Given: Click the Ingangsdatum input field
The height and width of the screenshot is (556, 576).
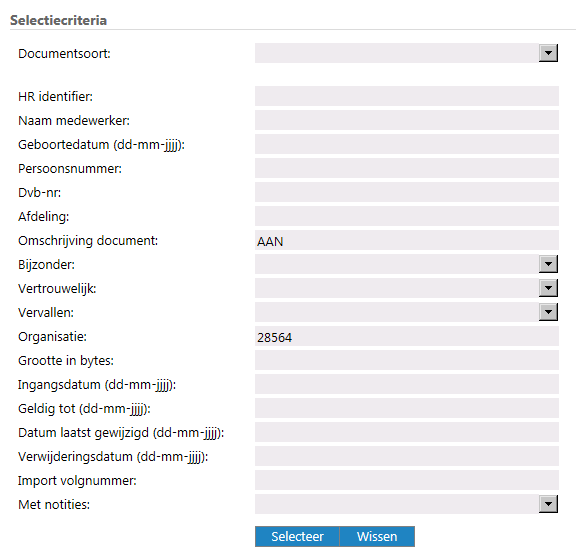Looking at the screenshot, I should [x=407, y=384].
